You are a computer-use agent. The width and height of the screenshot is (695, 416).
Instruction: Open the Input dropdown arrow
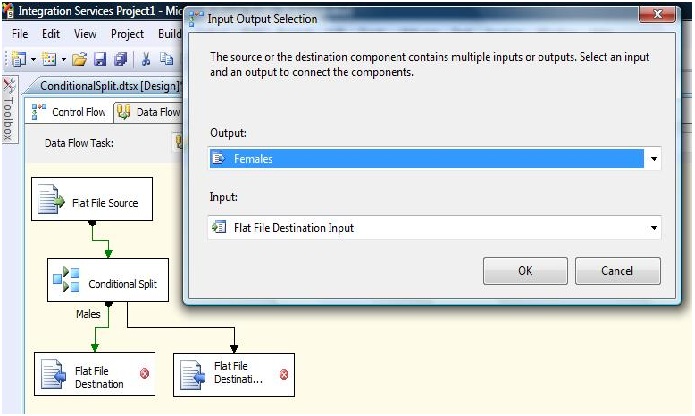[653, 228]
